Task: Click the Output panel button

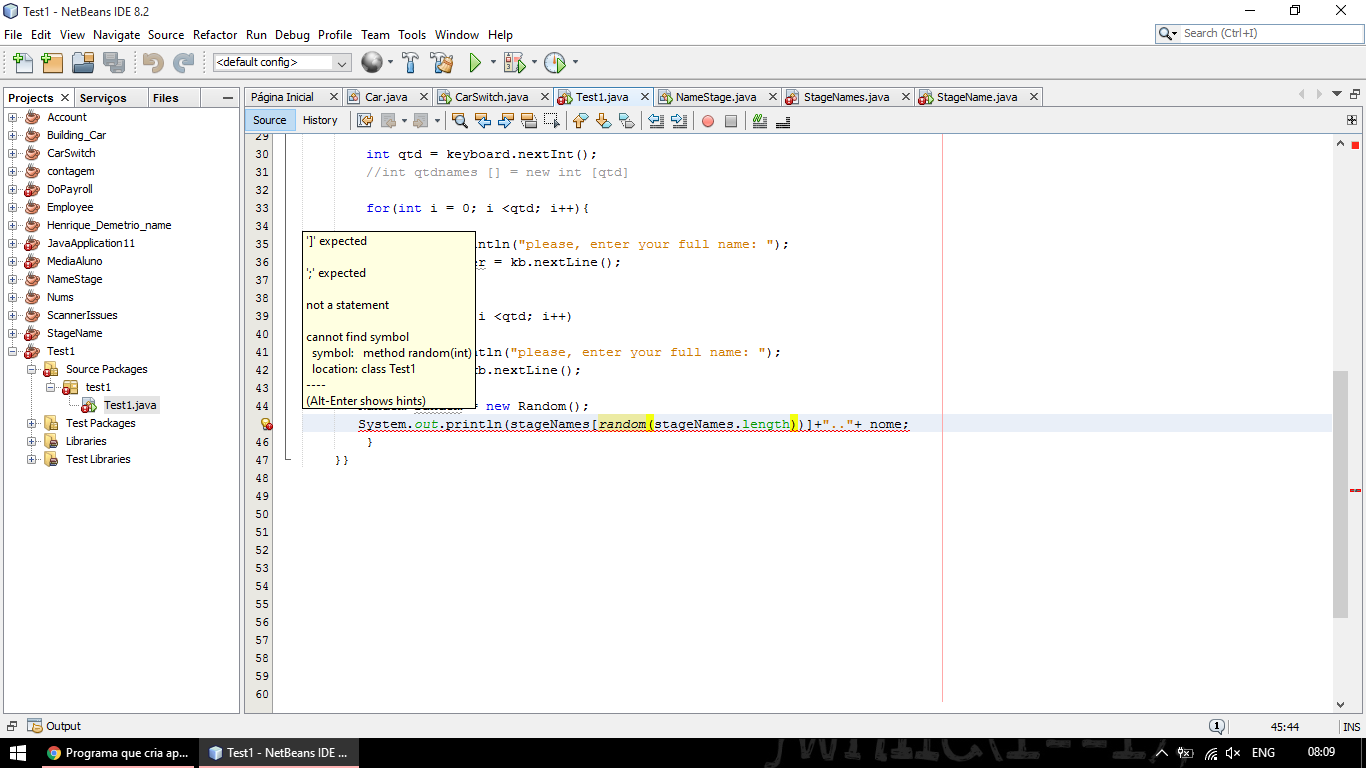Action: tap(55, 726)
